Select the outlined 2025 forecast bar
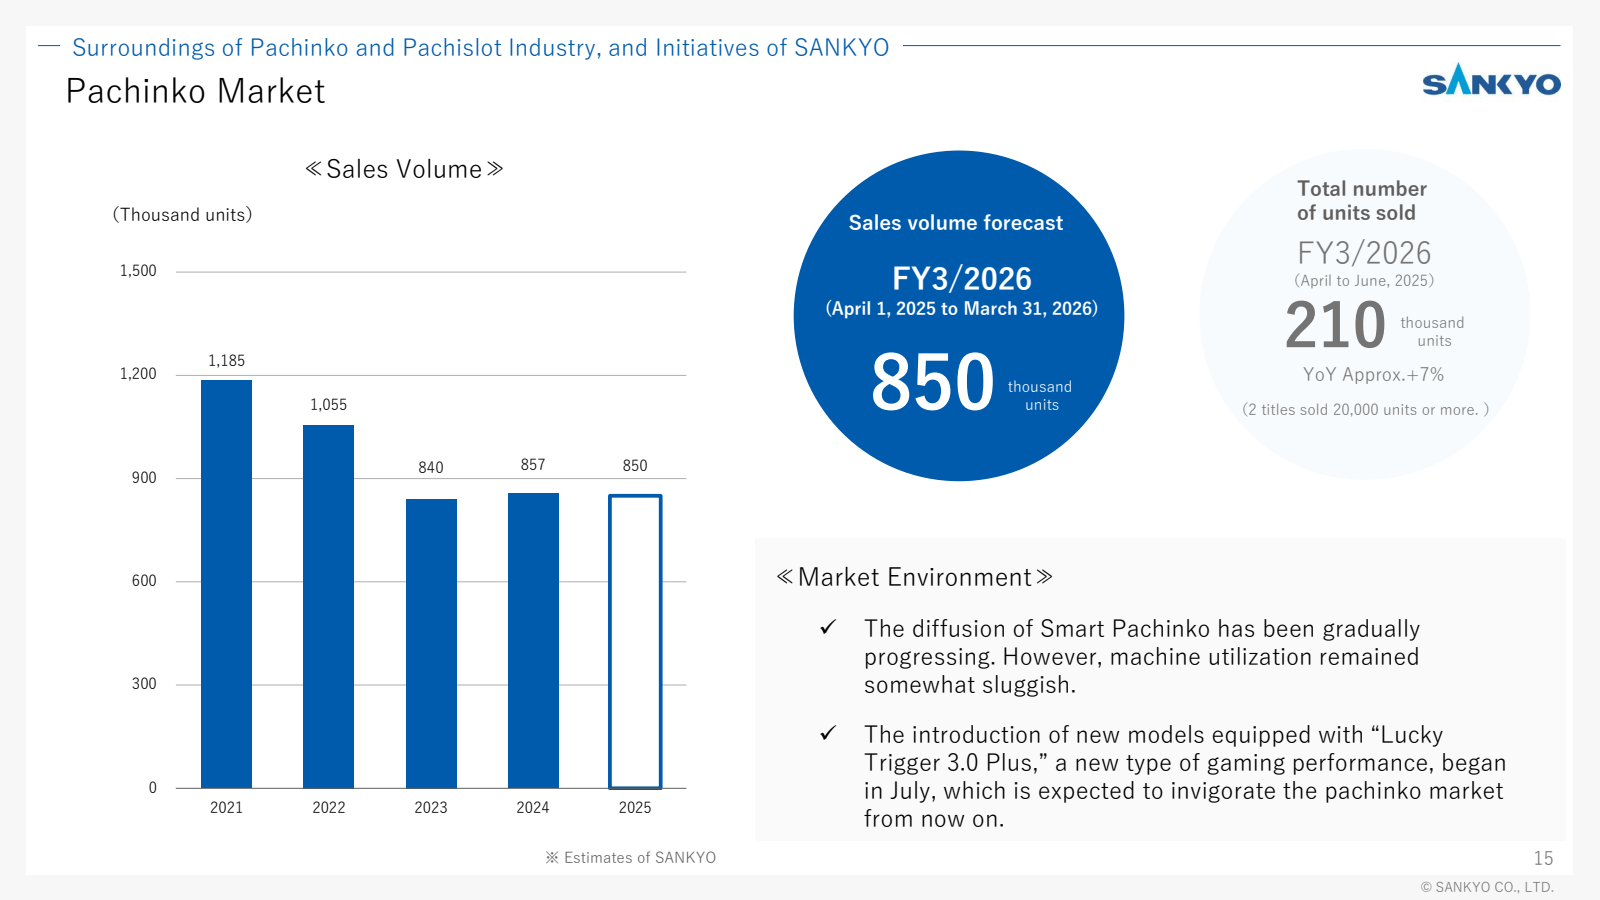The image size is (1600, 900). point(635,641)
